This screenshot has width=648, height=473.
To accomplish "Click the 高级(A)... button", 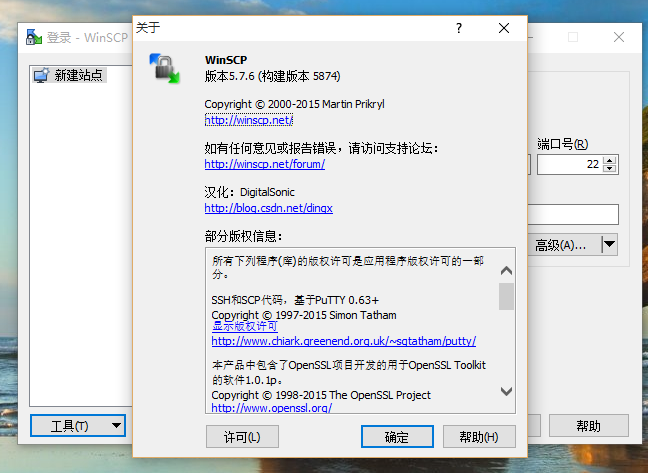I will (x=561, y=244).
